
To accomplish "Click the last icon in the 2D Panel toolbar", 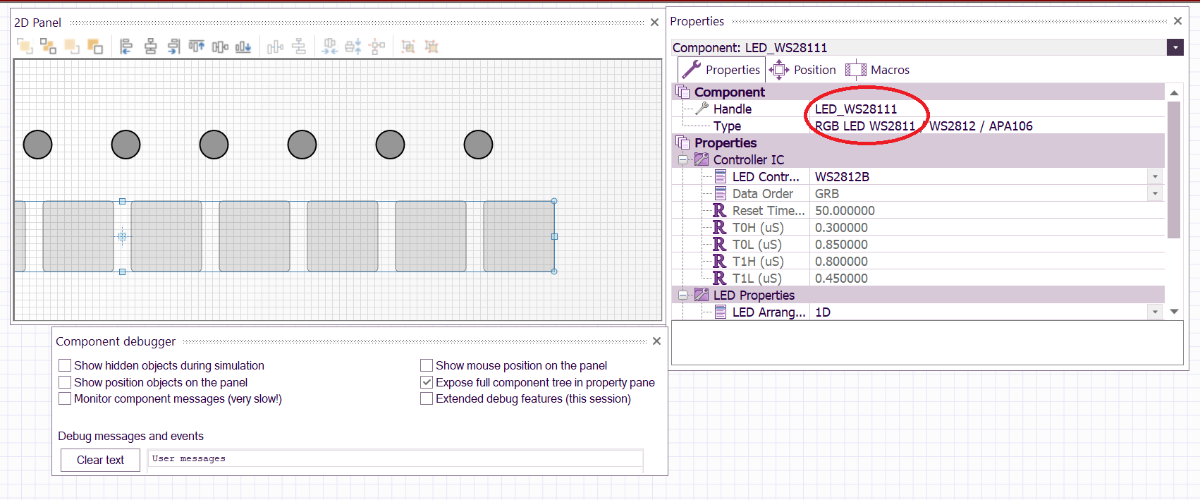I will [431, 46].
